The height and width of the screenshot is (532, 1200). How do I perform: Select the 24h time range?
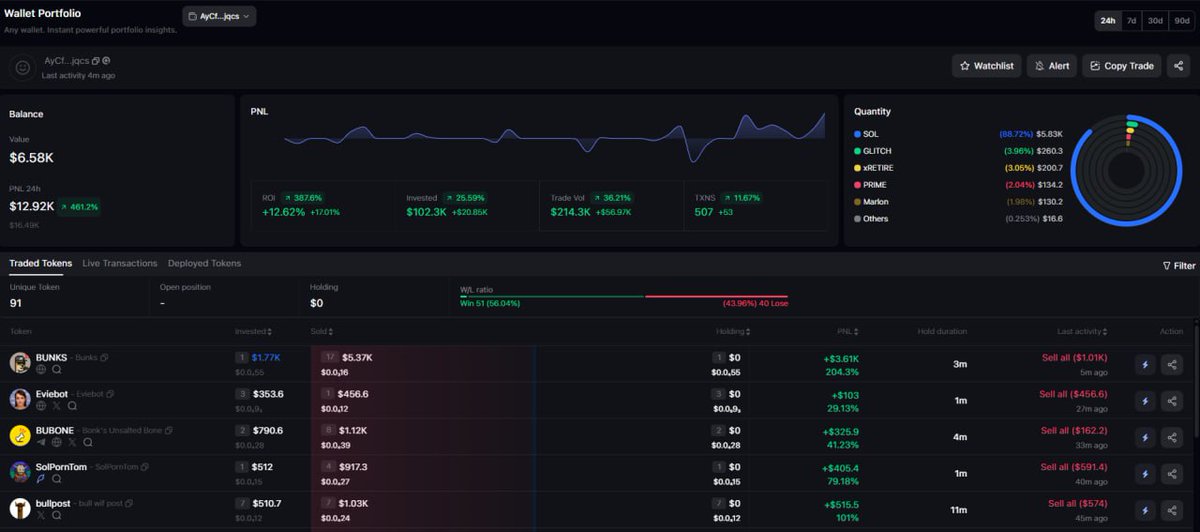coord(1108,20)
